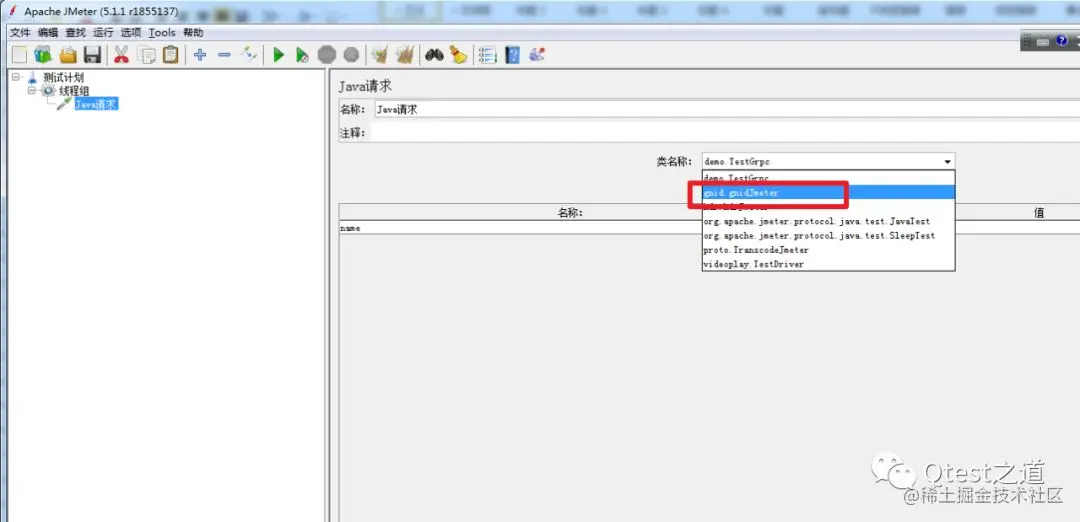
Task: Close the 类名称 dropdown via its arrow
Action: (948, 162)
